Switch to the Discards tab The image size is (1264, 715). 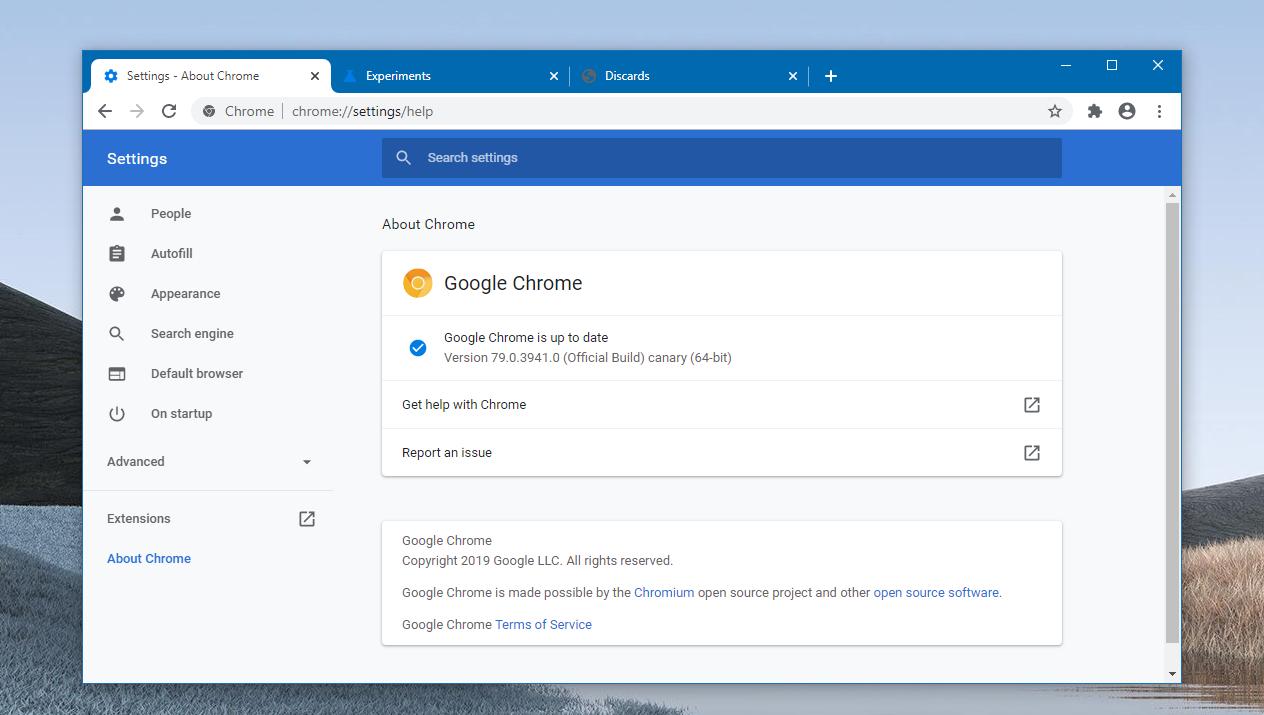pos(628,75)
